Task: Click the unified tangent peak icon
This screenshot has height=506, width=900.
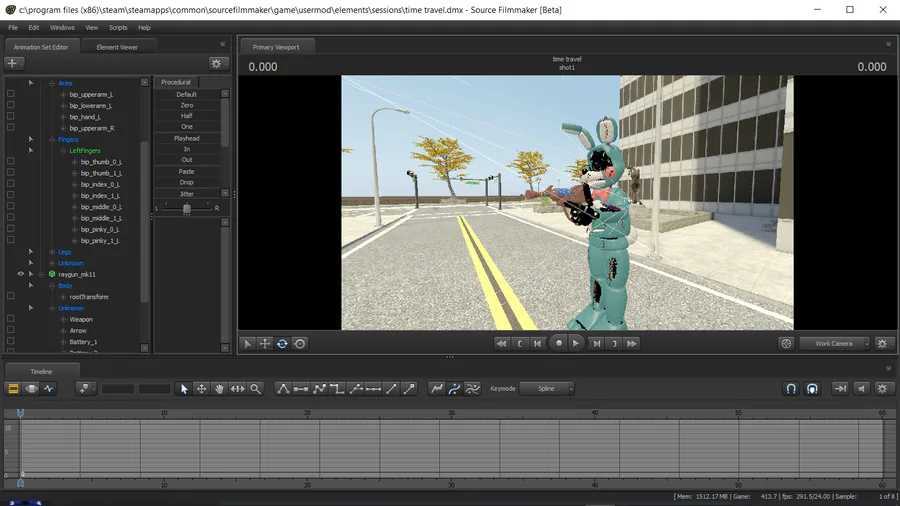Action: pos(283,389)
